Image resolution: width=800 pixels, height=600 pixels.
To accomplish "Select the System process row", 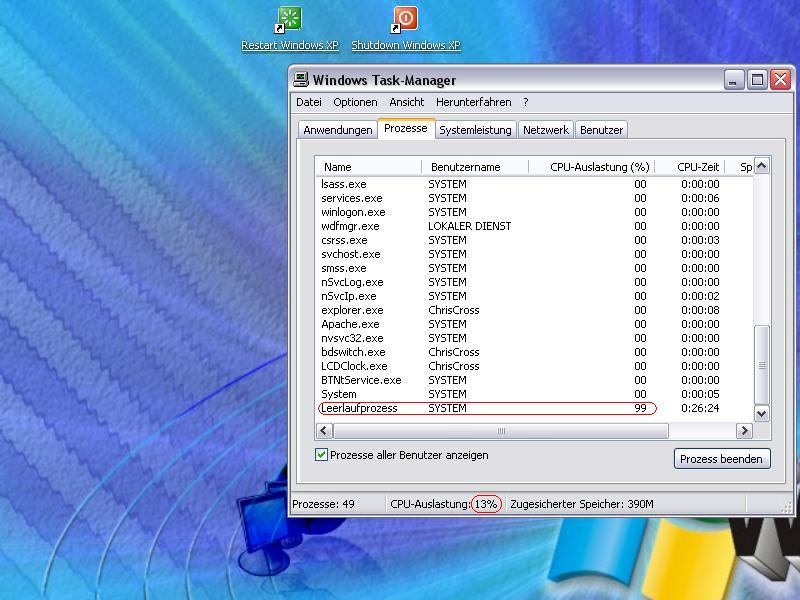I will (x=534, y=394).
